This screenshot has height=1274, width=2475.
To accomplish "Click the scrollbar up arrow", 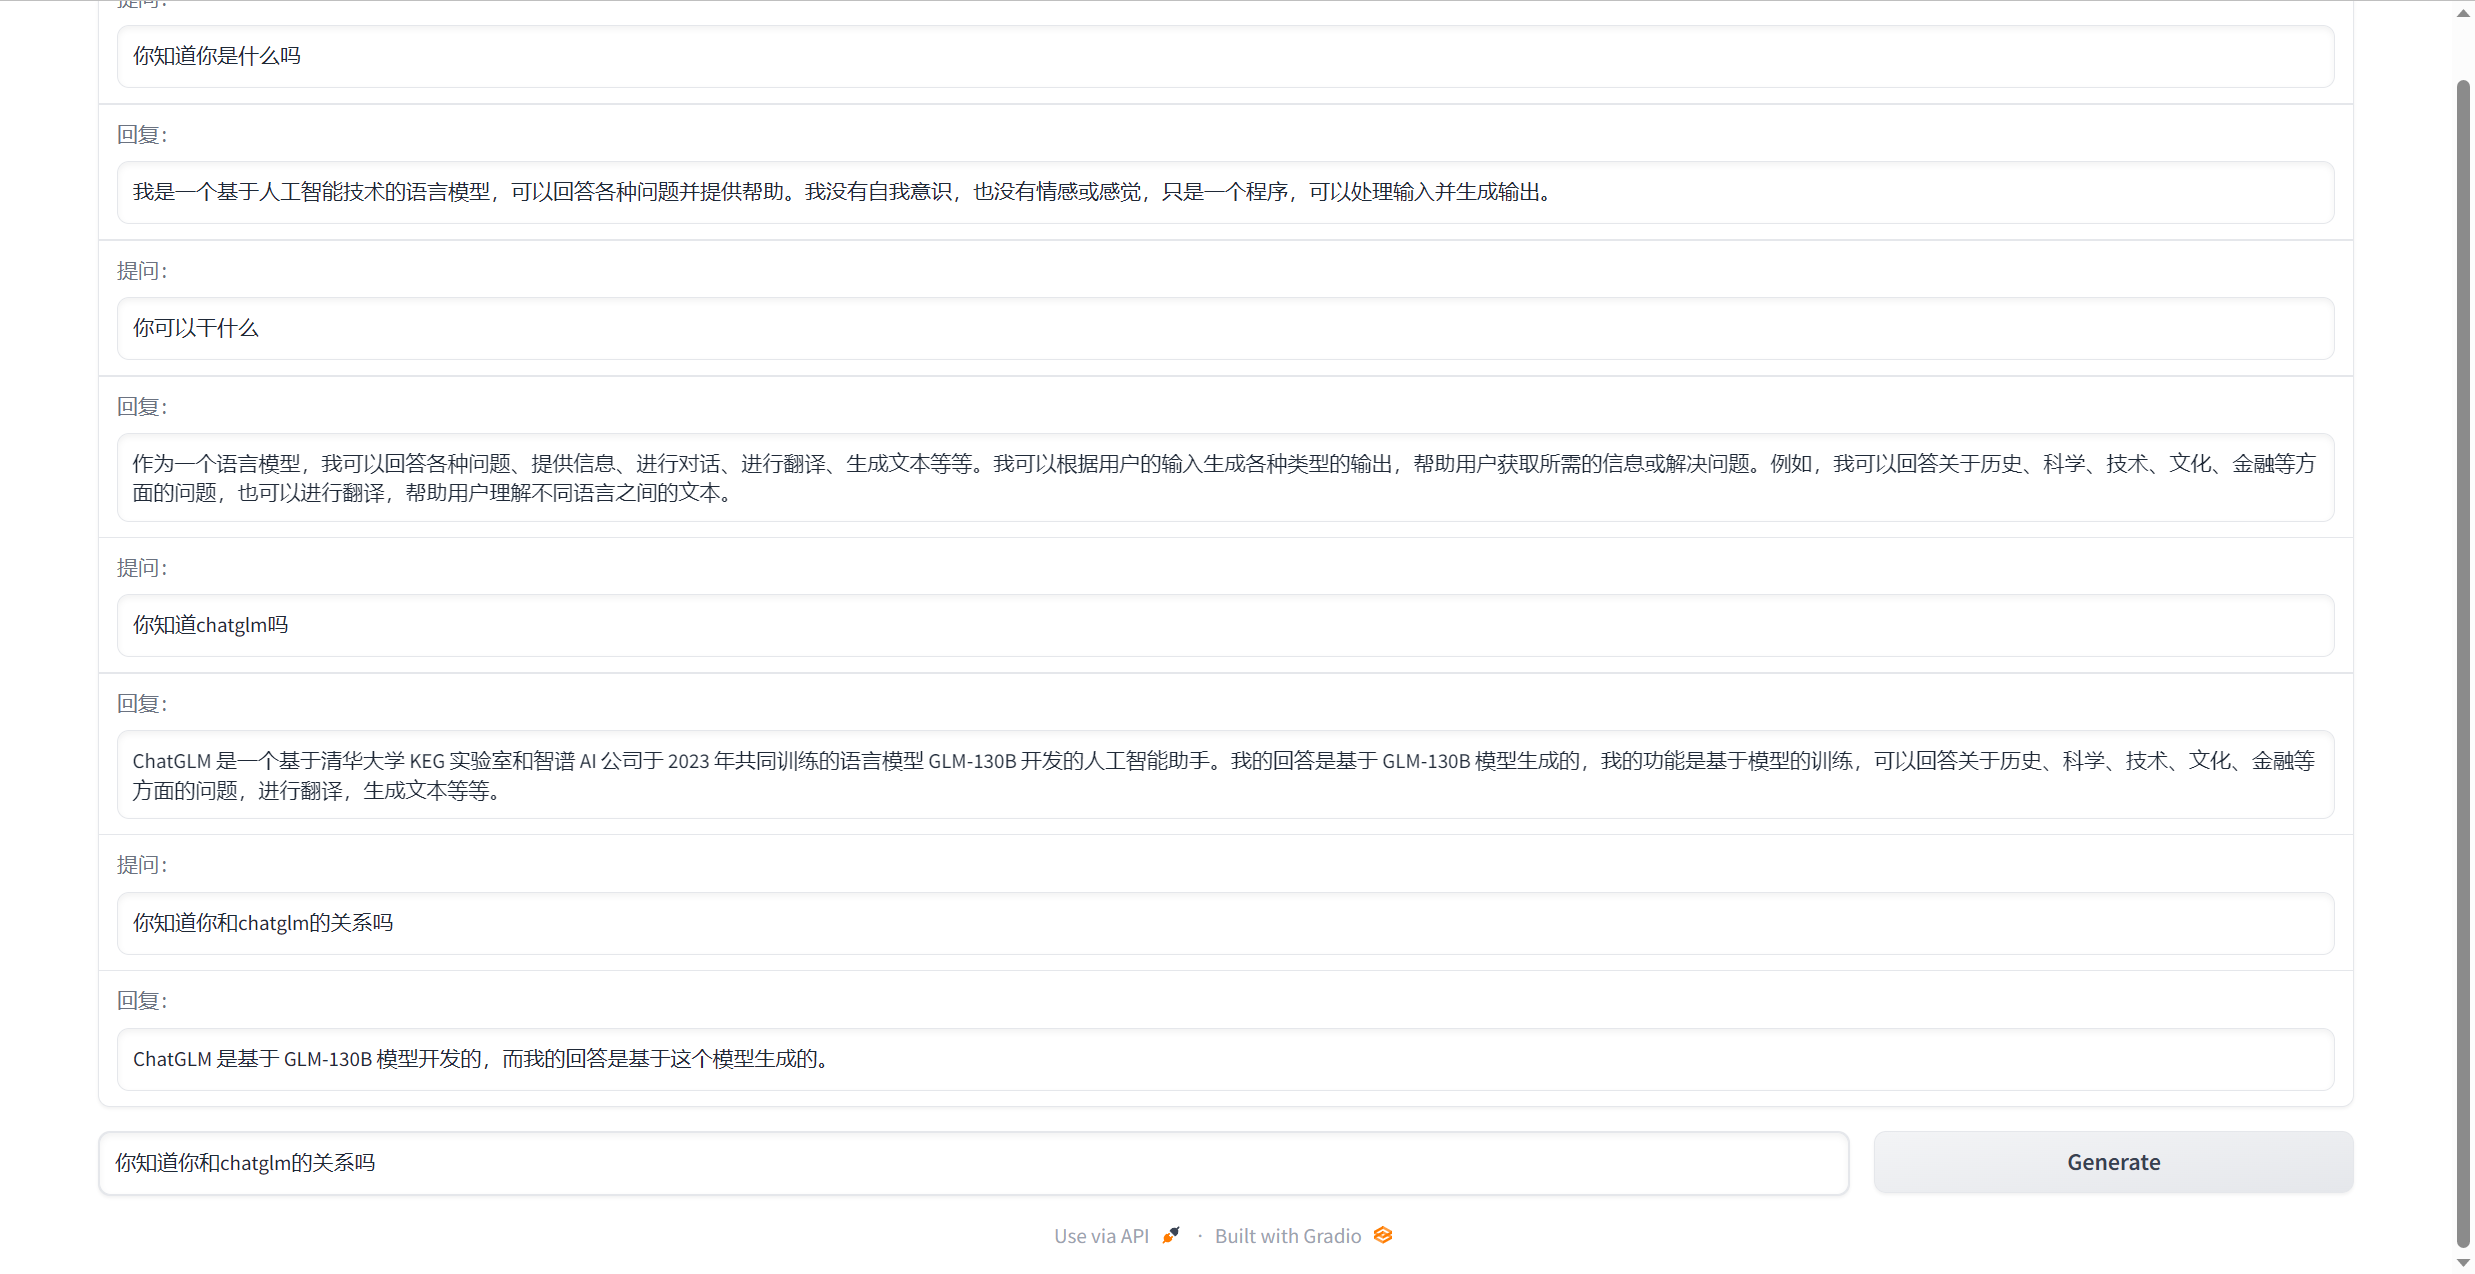I will 2463,13.
